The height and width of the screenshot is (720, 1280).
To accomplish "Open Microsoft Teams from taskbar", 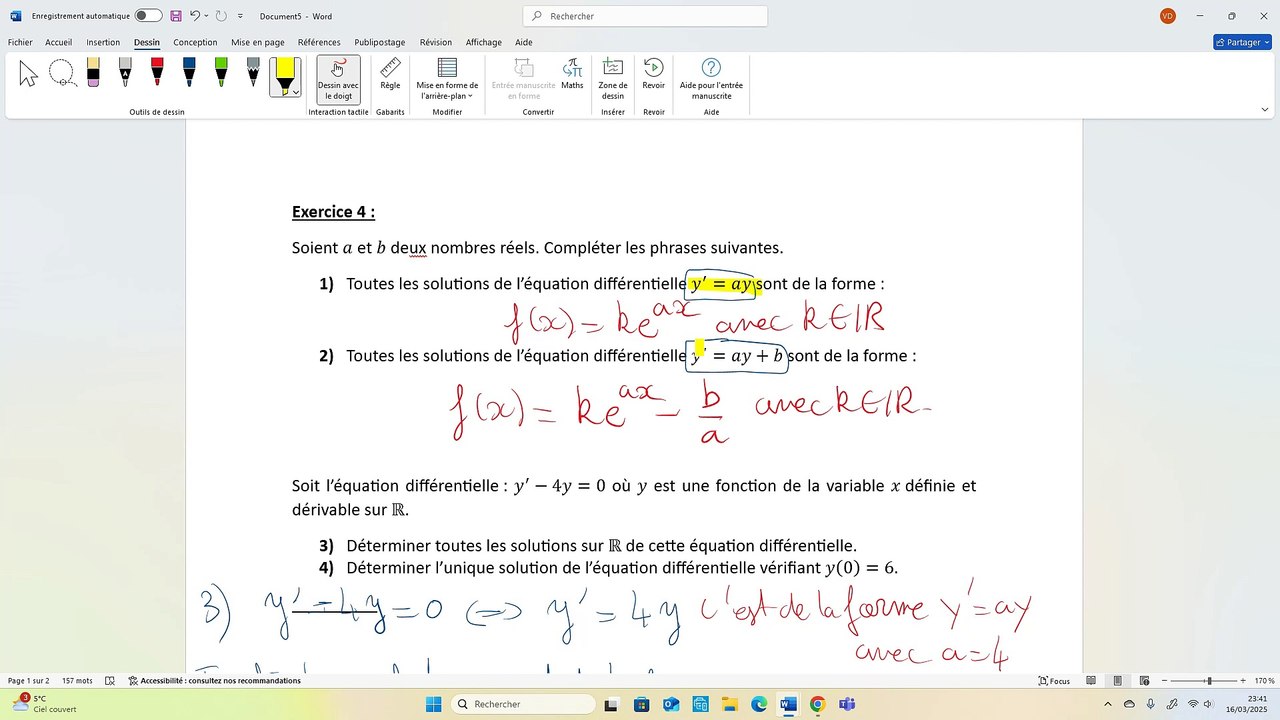I will coord(846,704).
